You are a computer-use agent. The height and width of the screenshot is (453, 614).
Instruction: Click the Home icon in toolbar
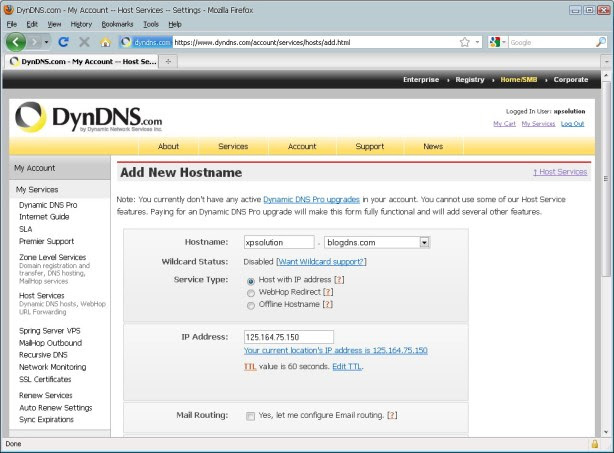click(105, 42)
